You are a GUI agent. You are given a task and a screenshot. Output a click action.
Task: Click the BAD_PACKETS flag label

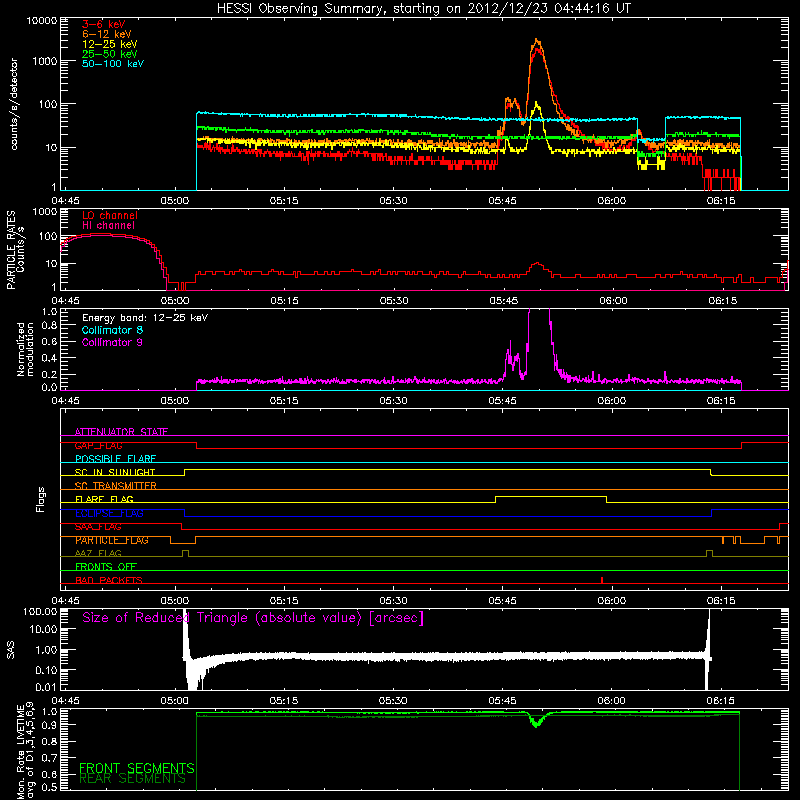coord(109,580)
